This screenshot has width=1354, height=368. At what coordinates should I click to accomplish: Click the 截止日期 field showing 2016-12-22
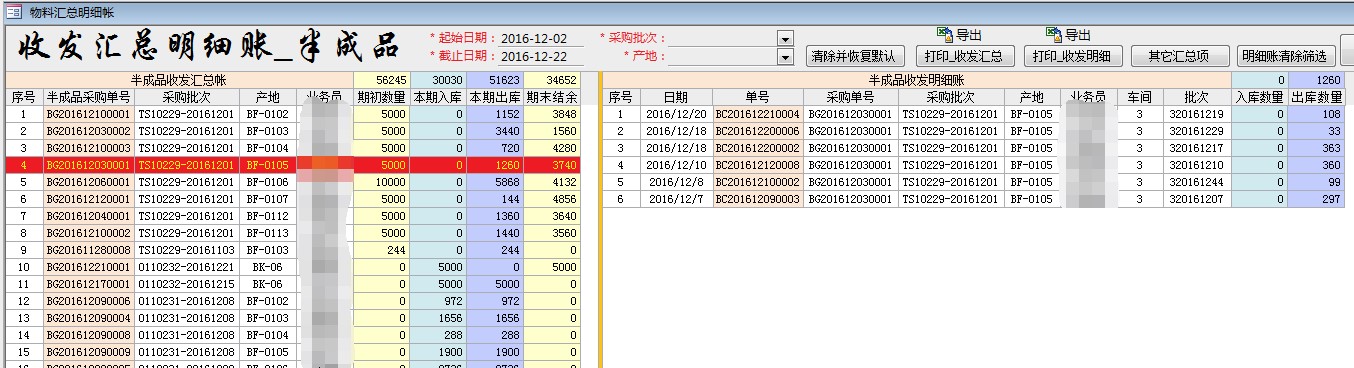pos(541,56)
